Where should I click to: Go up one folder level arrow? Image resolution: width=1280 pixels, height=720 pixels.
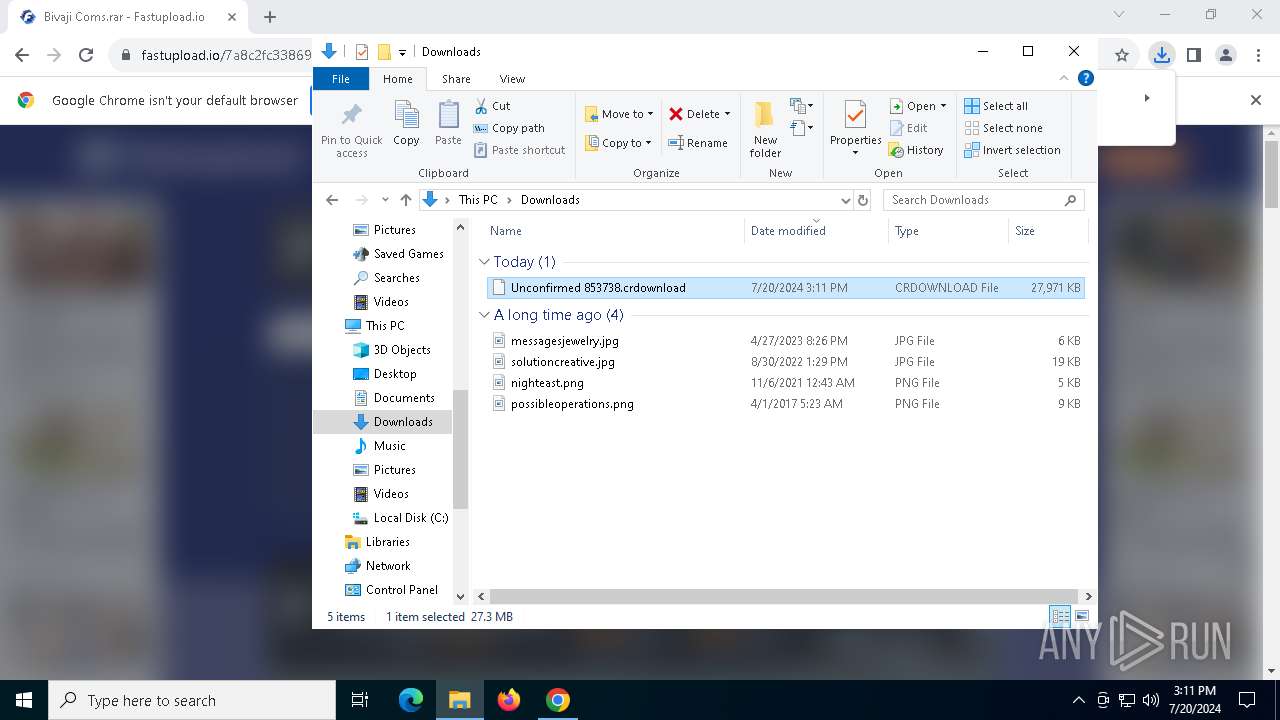(x=405, y=200)
